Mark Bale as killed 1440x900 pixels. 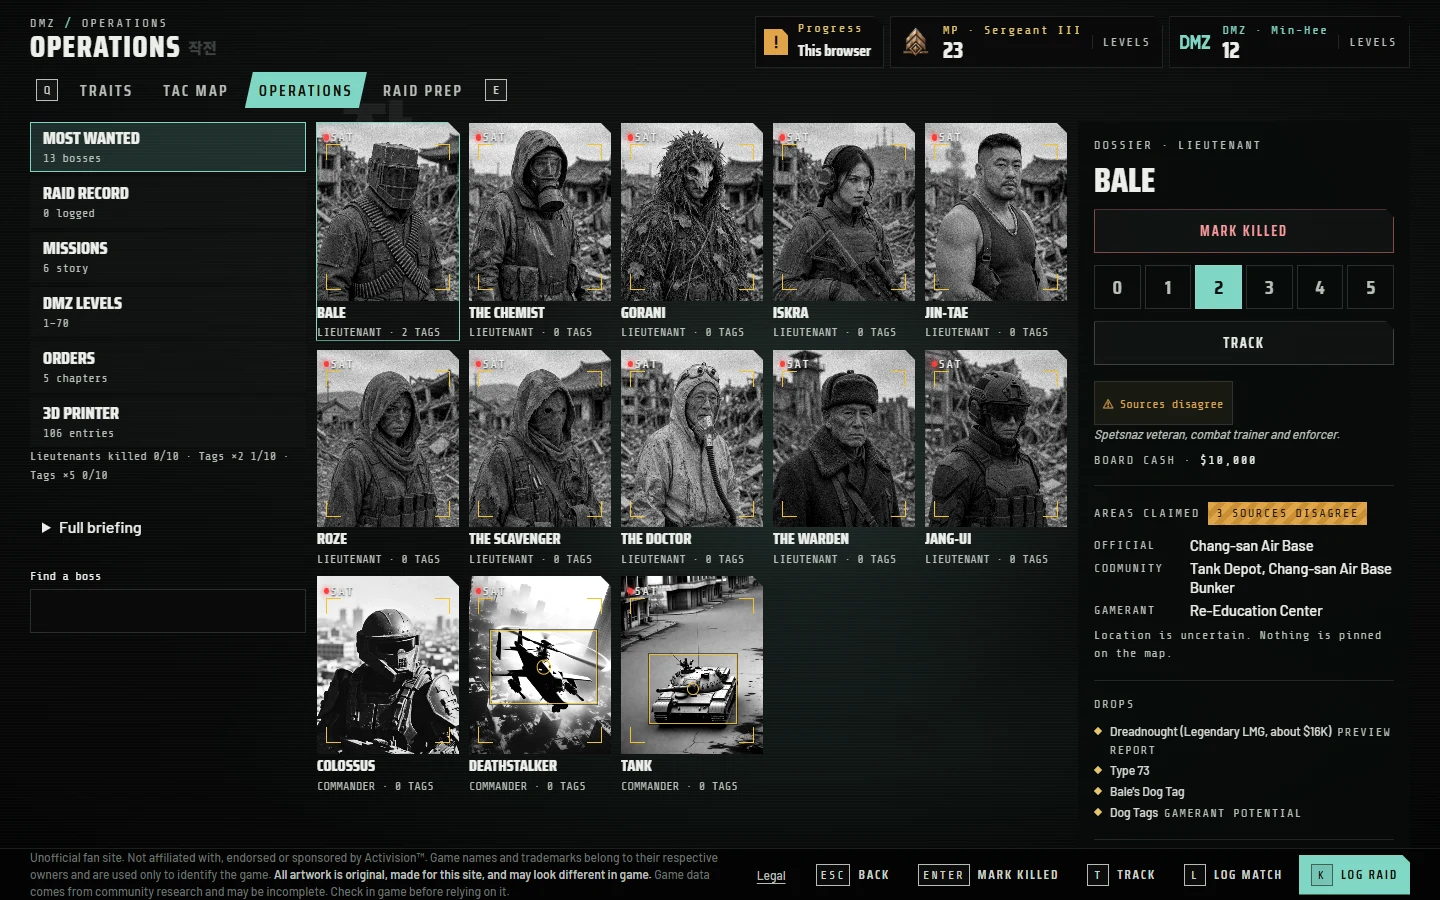(x=1243, y=231)
